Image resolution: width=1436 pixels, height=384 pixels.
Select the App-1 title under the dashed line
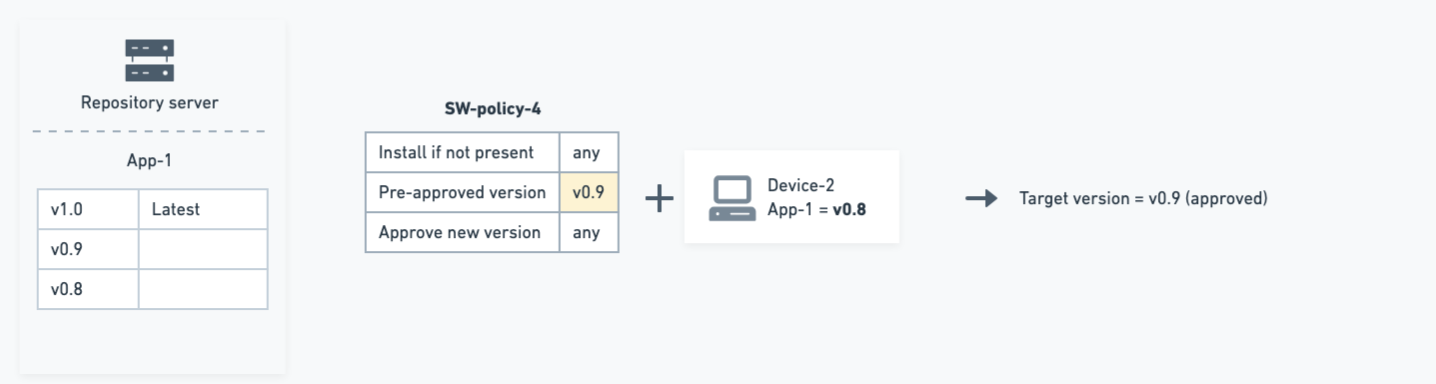pos(150,160)
